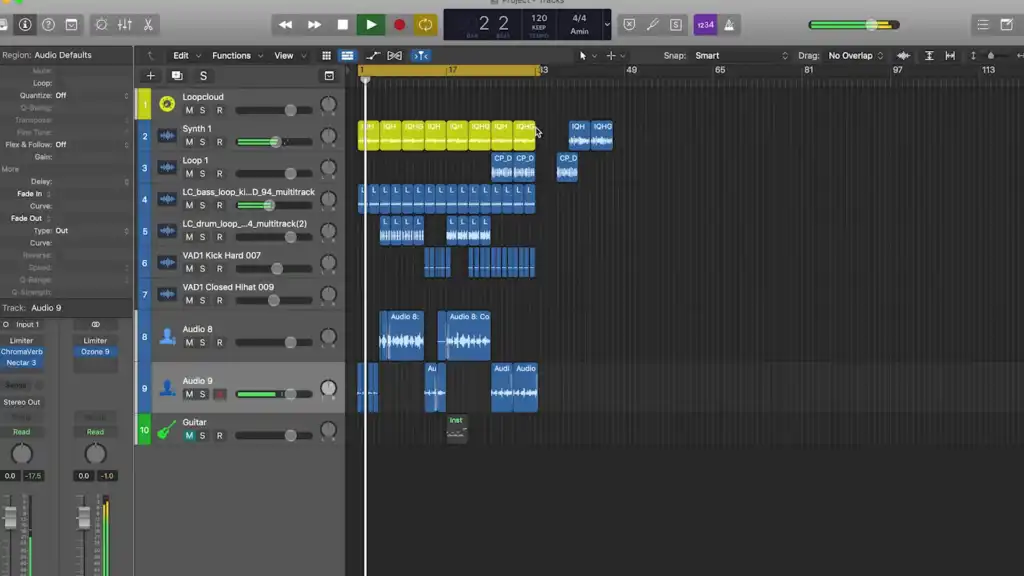
Task: Solo the Synth 1 track
Action: point(202,142)
